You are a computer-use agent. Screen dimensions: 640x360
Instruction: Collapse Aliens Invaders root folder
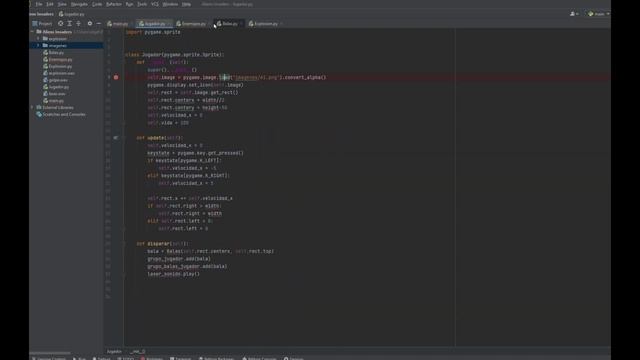[33, 32]
